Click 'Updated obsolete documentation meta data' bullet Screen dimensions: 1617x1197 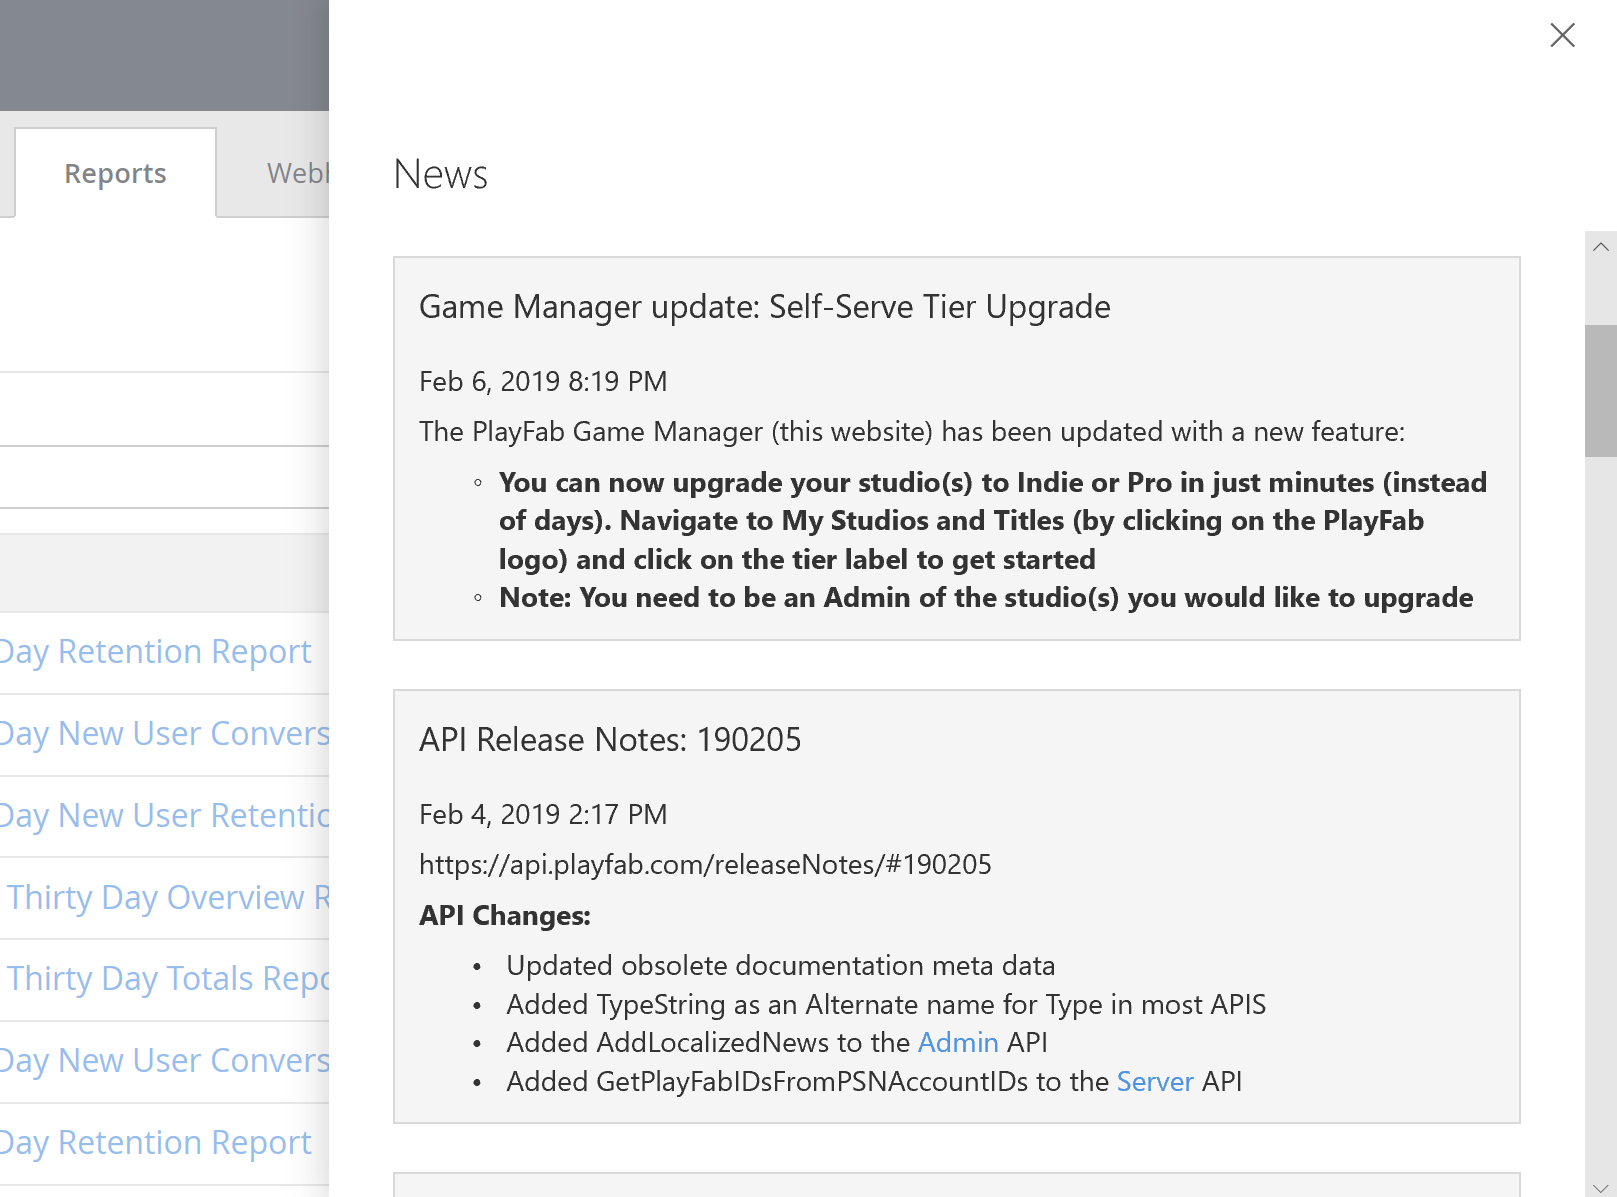pos(780,965)
